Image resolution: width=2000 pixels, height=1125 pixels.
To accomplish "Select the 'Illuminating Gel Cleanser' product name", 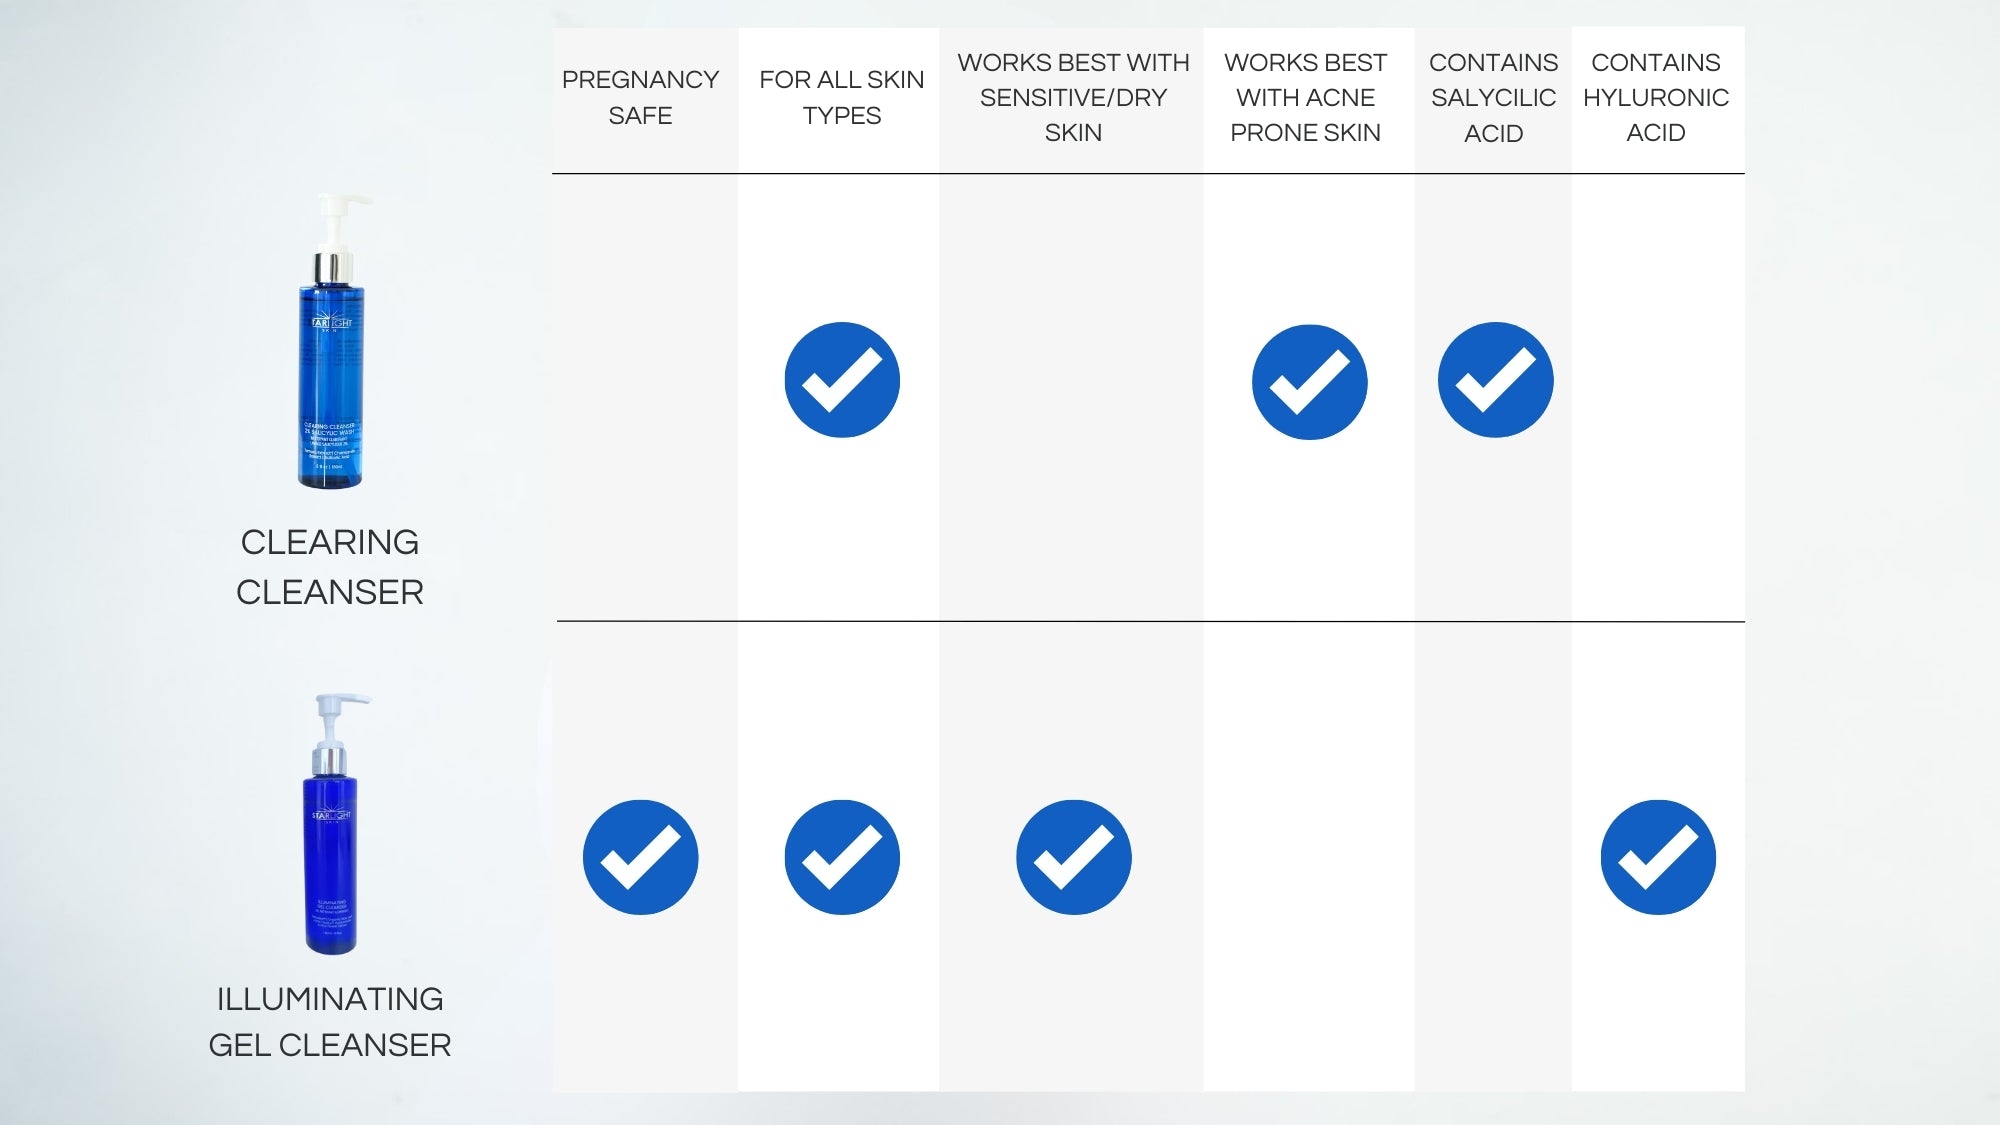I will coord(330,1021).
